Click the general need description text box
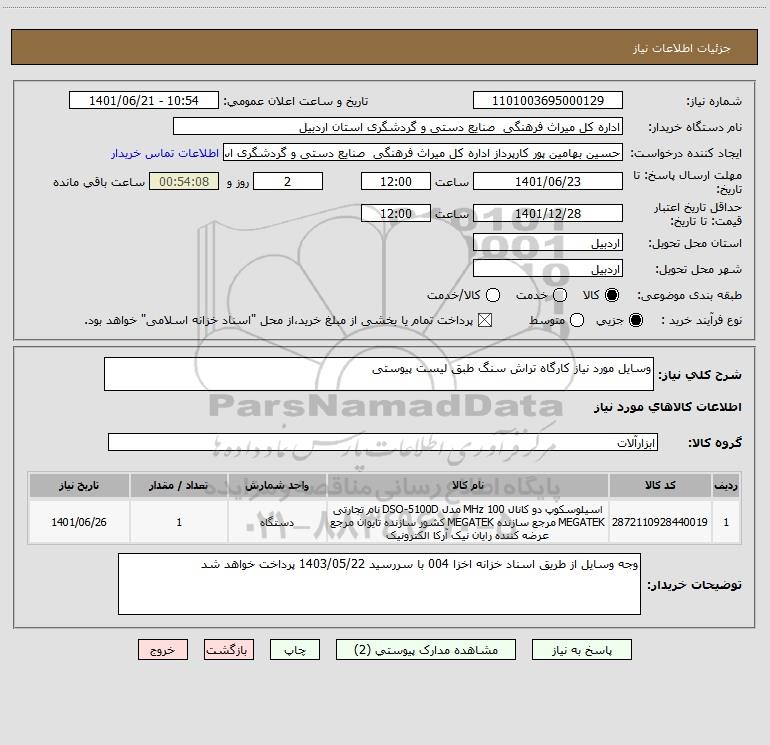The width and height of the screenshot is (770, 745). pyautogui.click(x=379, y=374)
